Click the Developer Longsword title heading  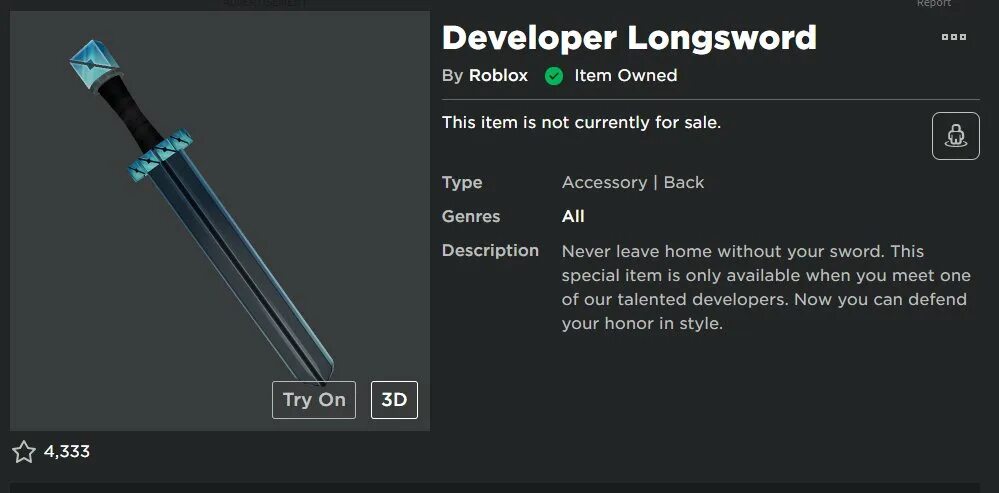click(629, 38)
